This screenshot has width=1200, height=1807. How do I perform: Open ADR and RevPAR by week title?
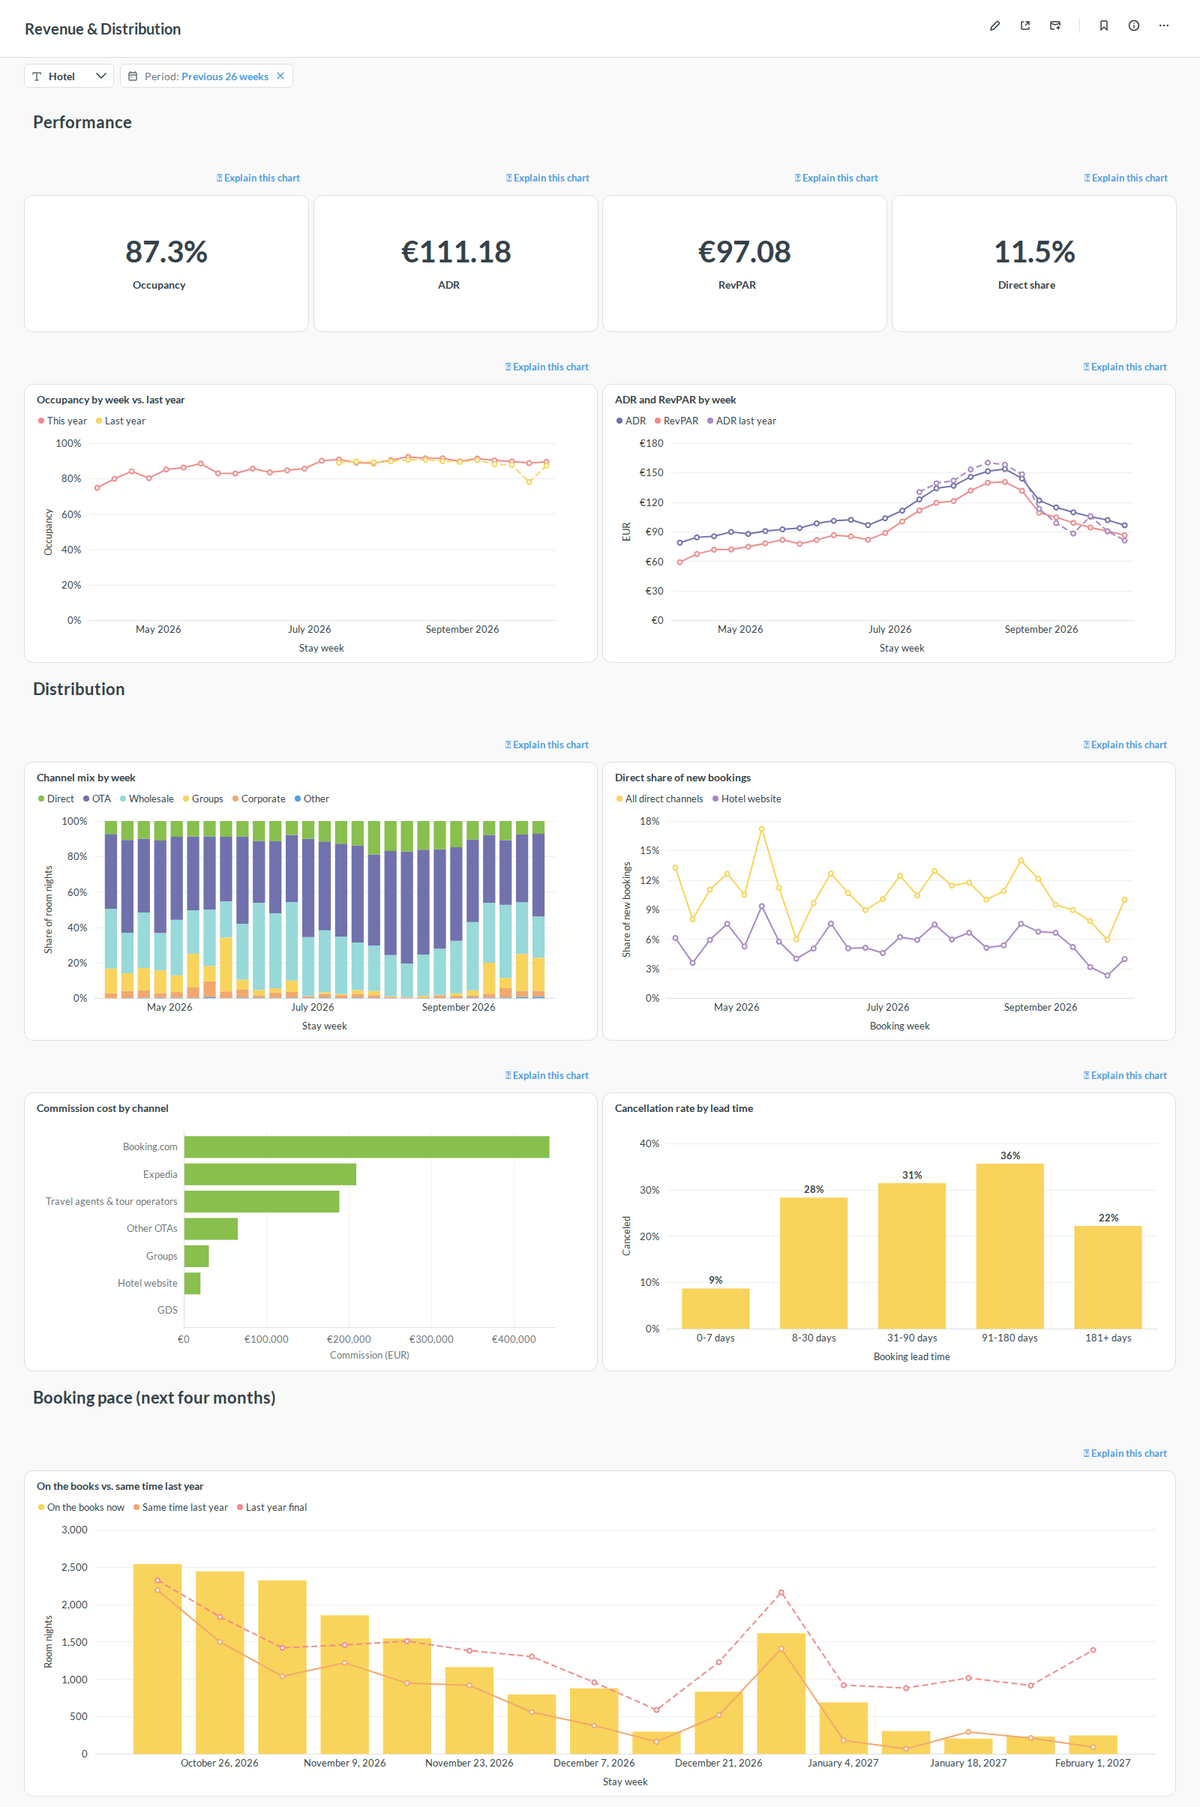675,400
